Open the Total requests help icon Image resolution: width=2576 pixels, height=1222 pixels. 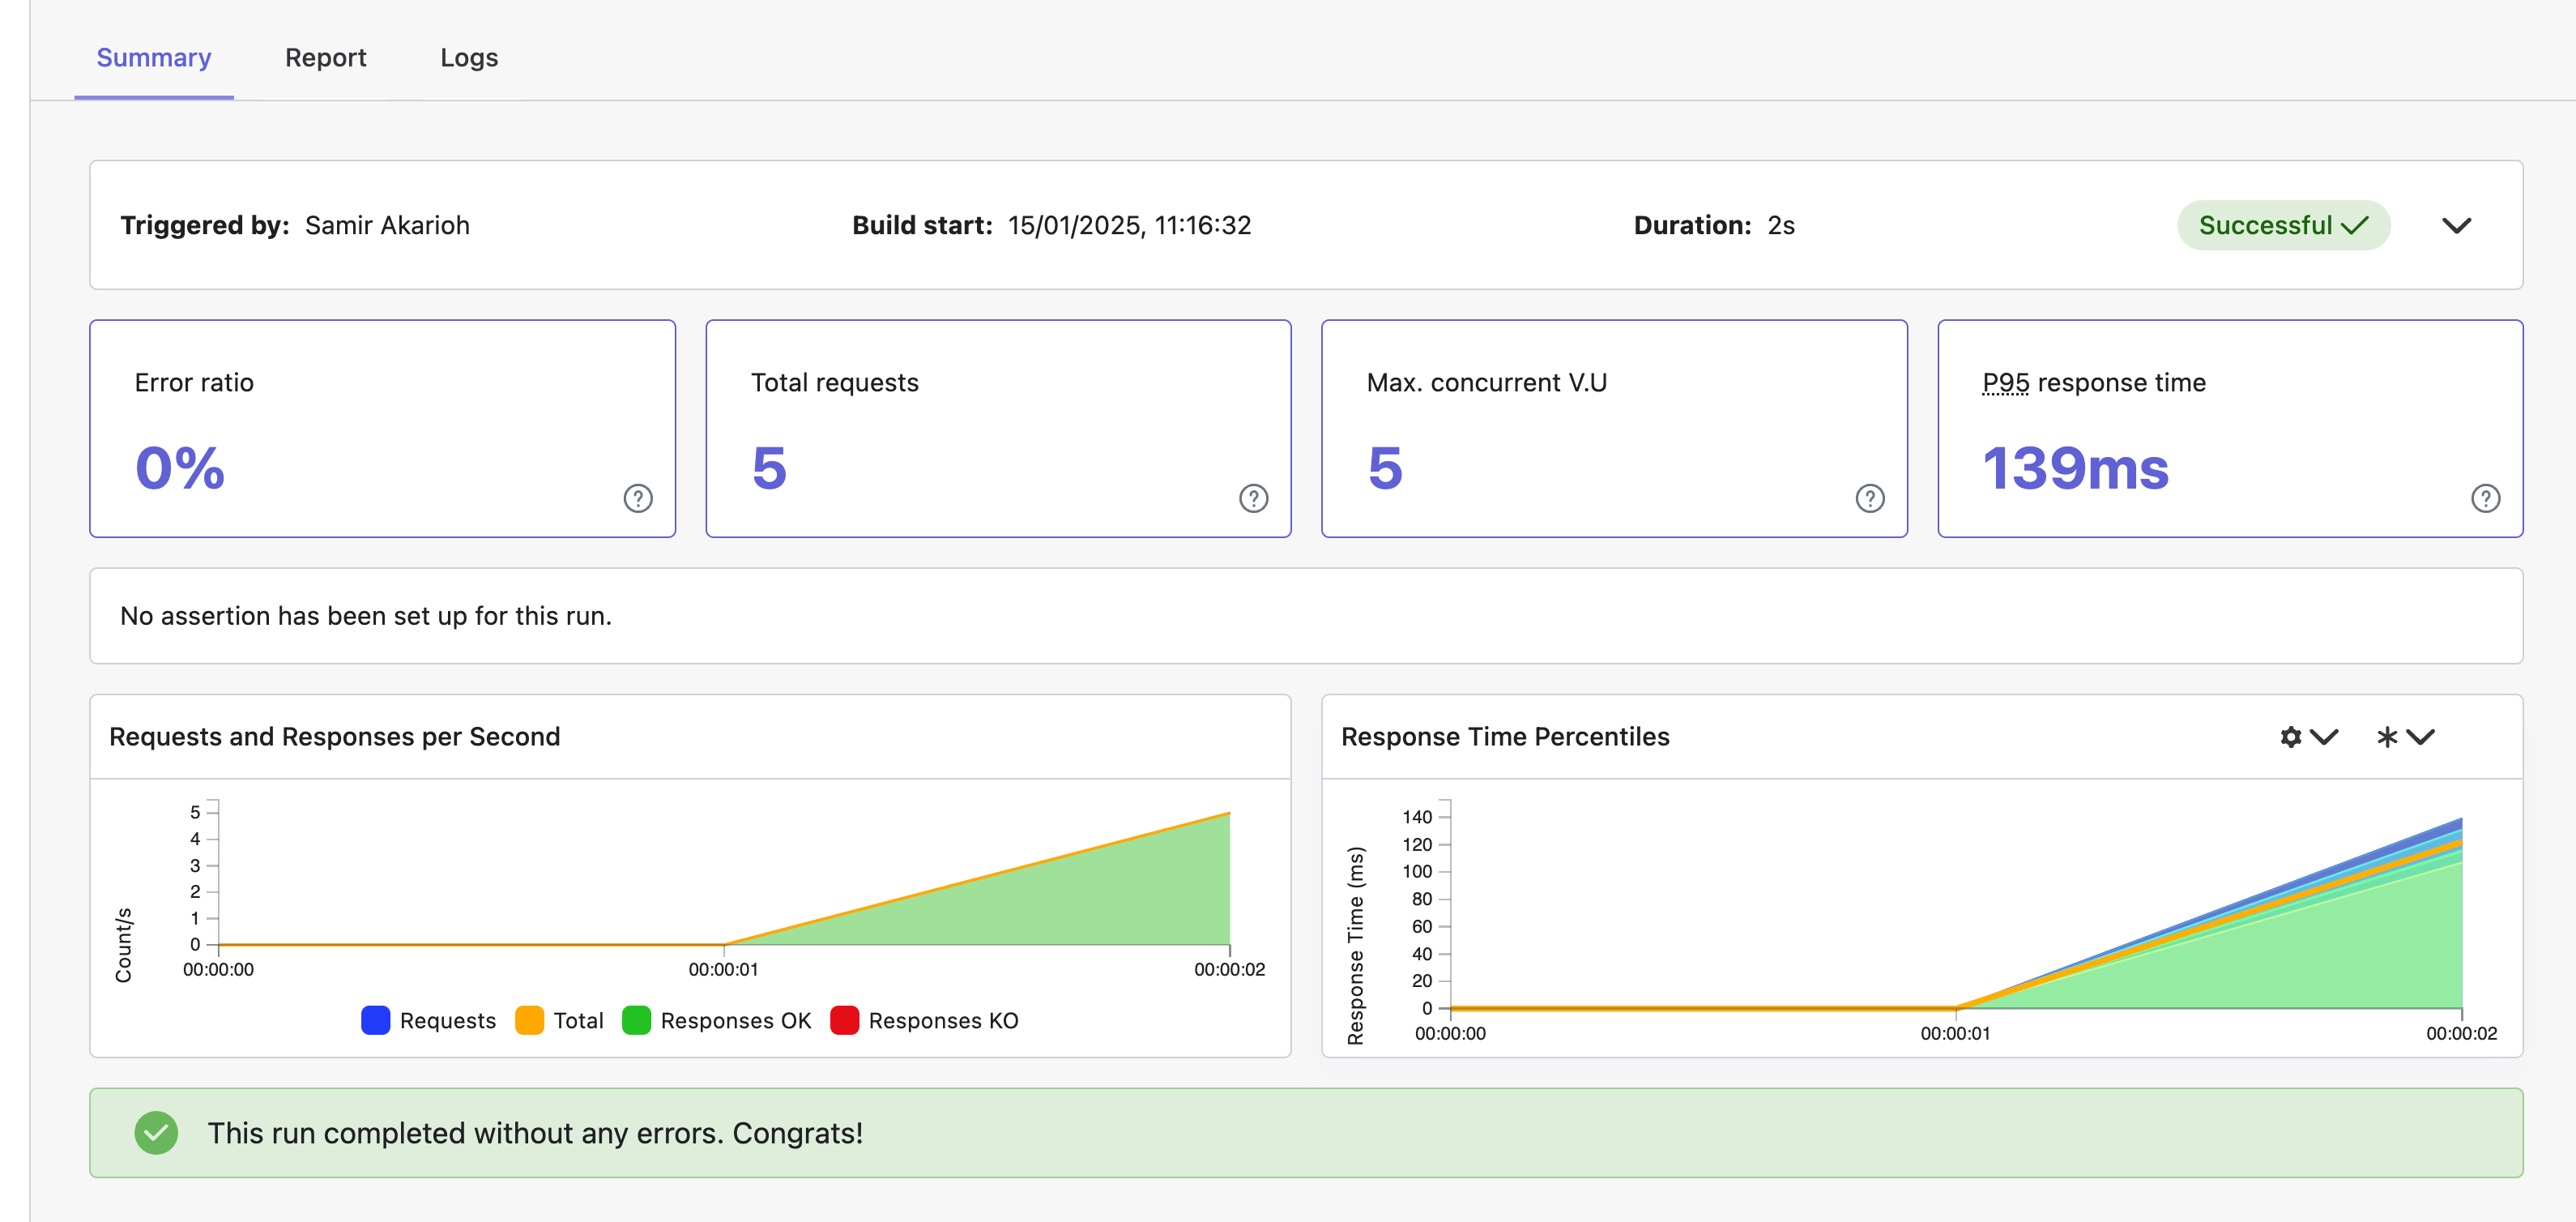1254,498
